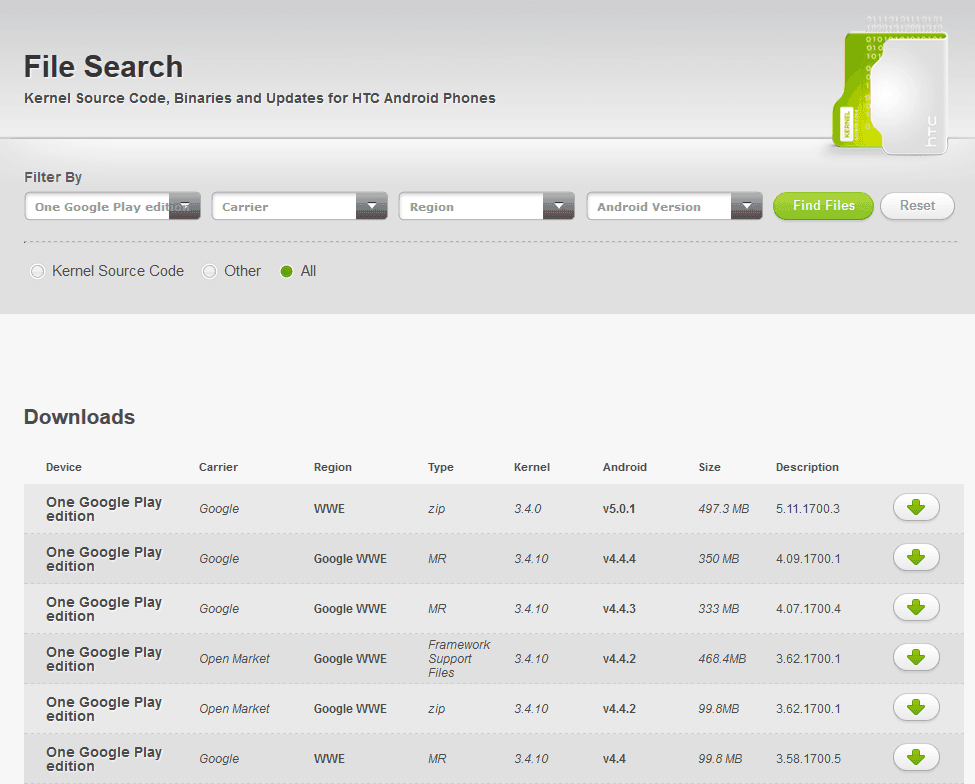Click the Region column header
The width and height of the screenshot is (975, 784).
333,467
